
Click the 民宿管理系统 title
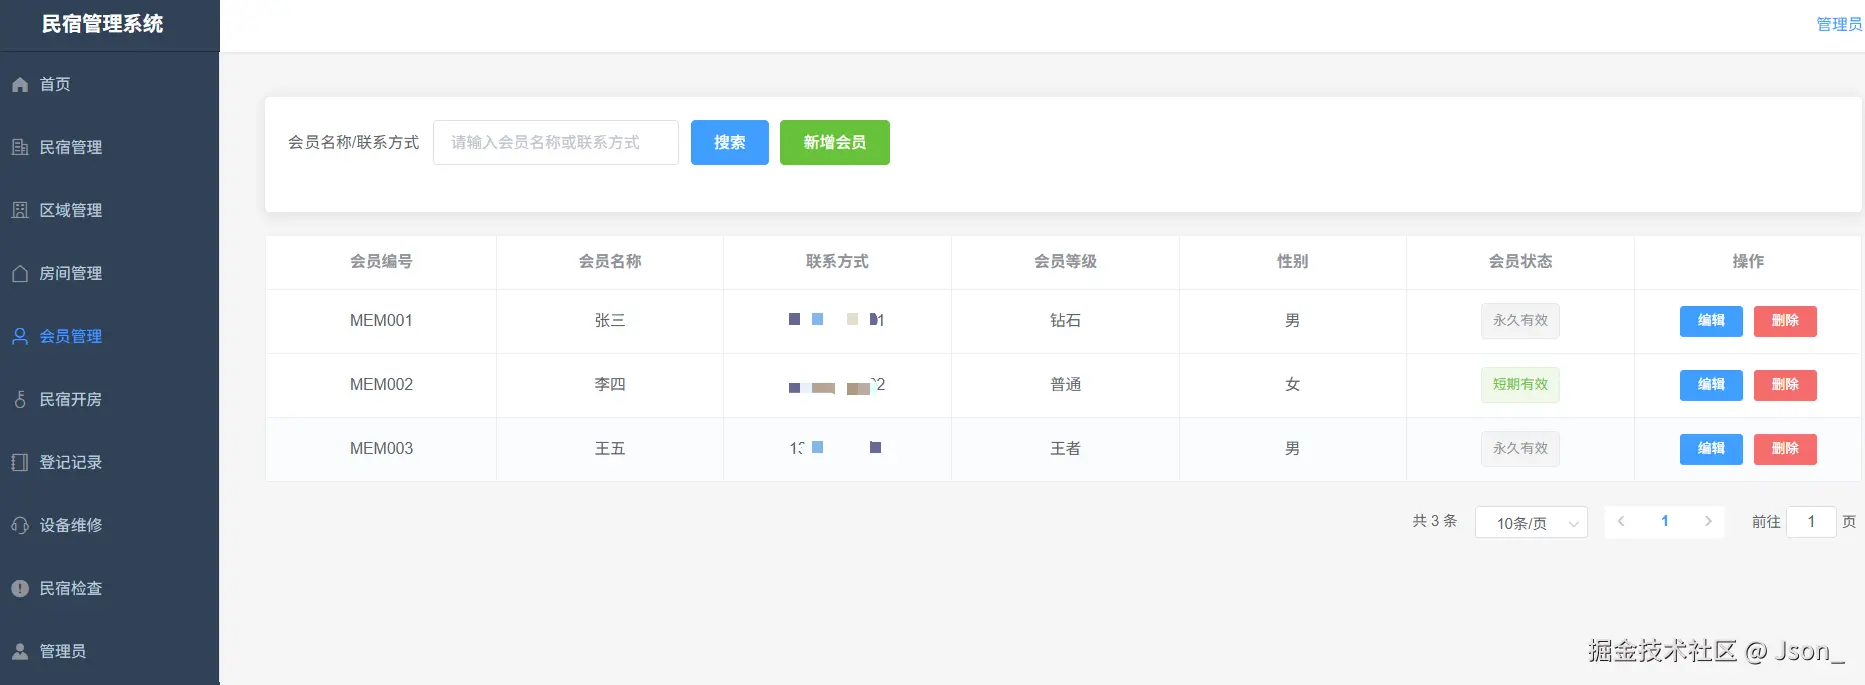[x=102, y=24]
